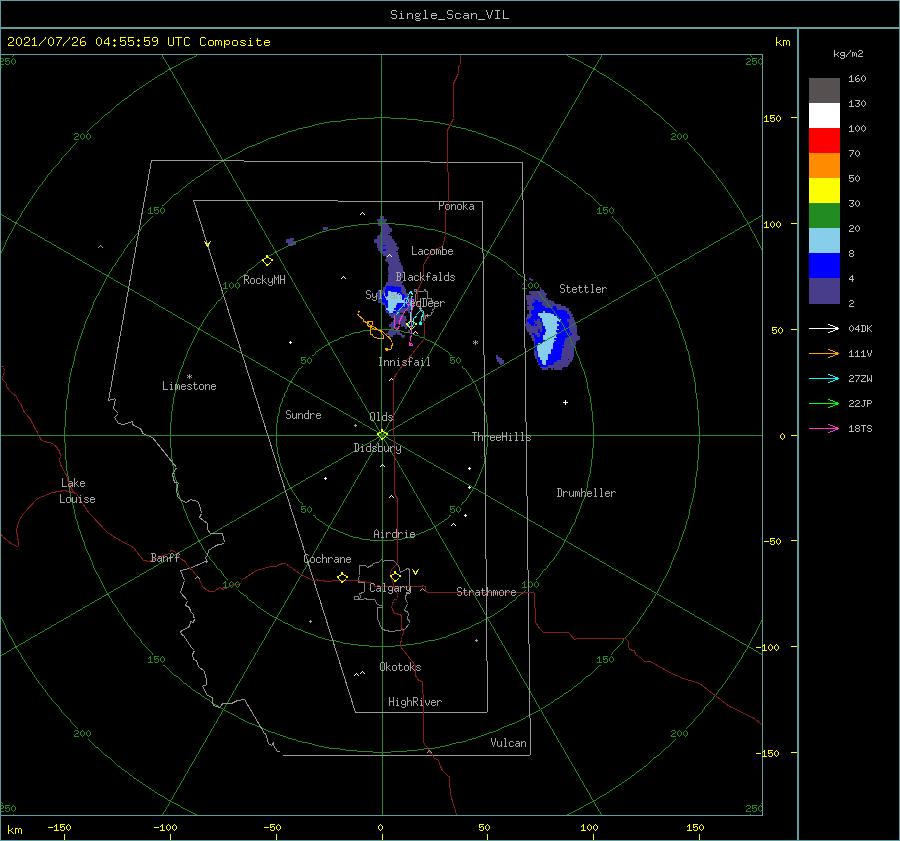The image size is (900, 841).
Task: Click the 111V legend label
Action: tap(860, 354)
